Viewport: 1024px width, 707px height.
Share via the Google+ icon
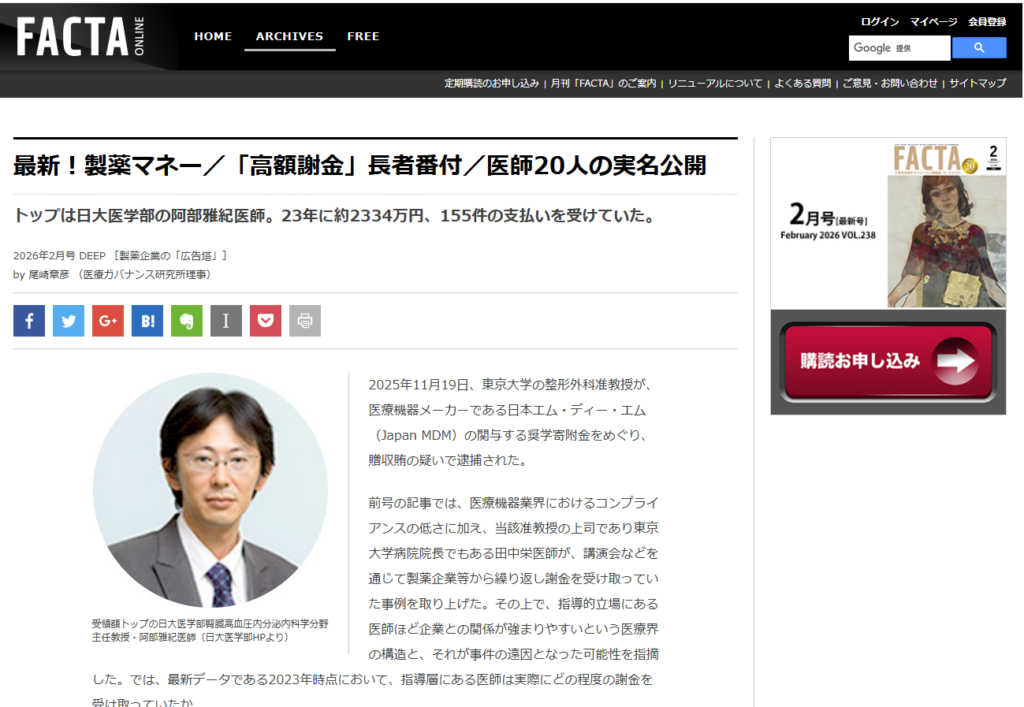coord(108,321)
